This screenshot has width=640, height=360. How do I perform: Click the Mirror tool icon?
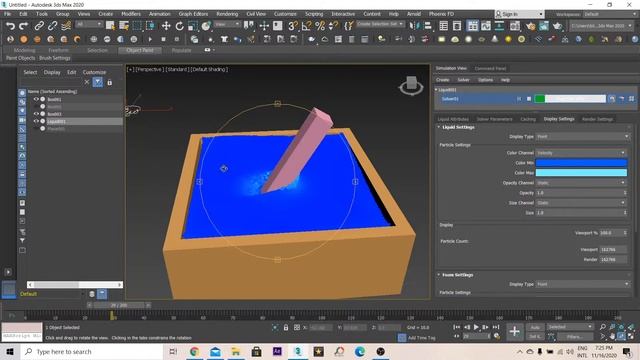(x=414, y=26)
